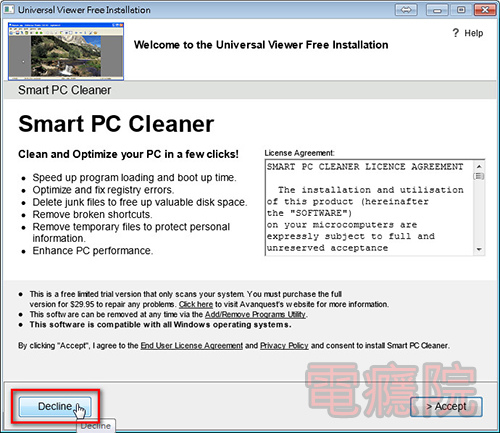Screen dimensions: 500x433
Task: Click "Remove broken shortcuts." bullet
Action: coord(92,214)
